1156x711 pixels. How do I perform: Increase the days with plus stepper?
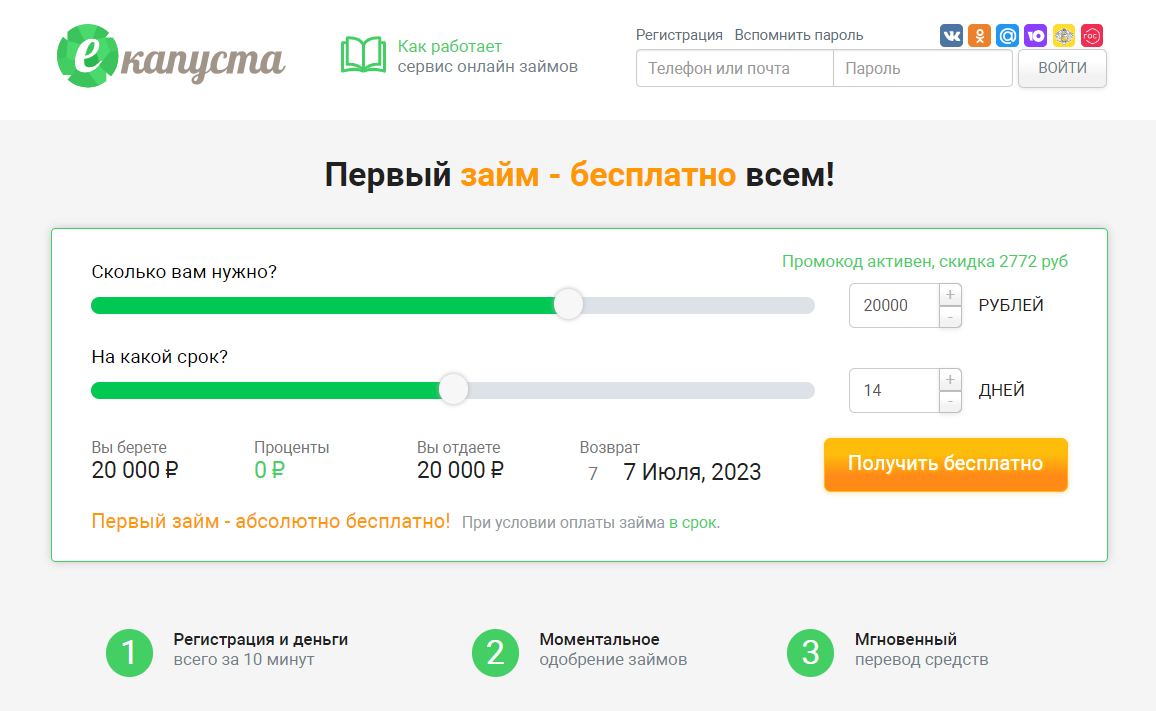950,380
